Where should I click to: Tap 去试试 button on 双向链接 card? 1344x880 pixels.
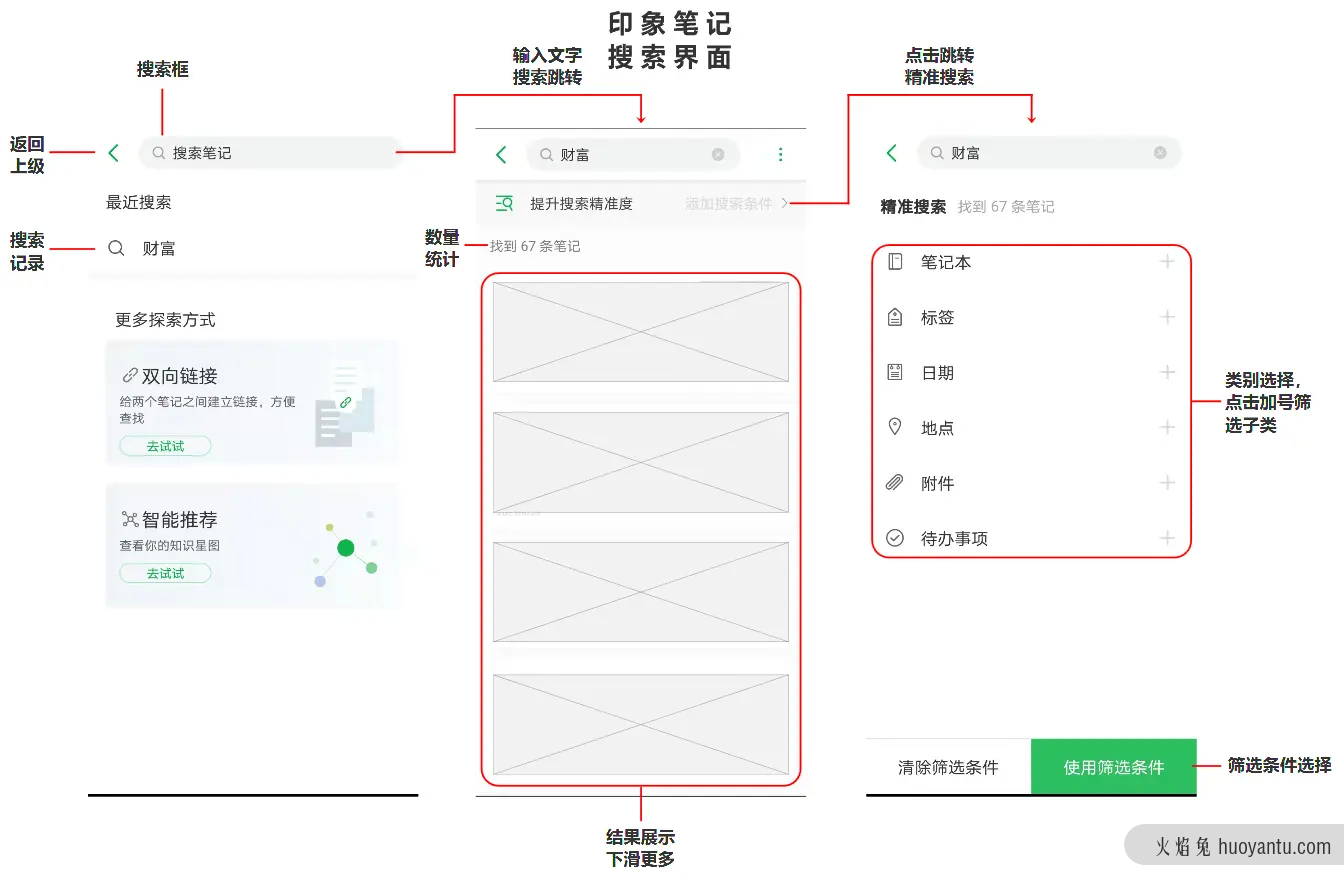point(165,446)
